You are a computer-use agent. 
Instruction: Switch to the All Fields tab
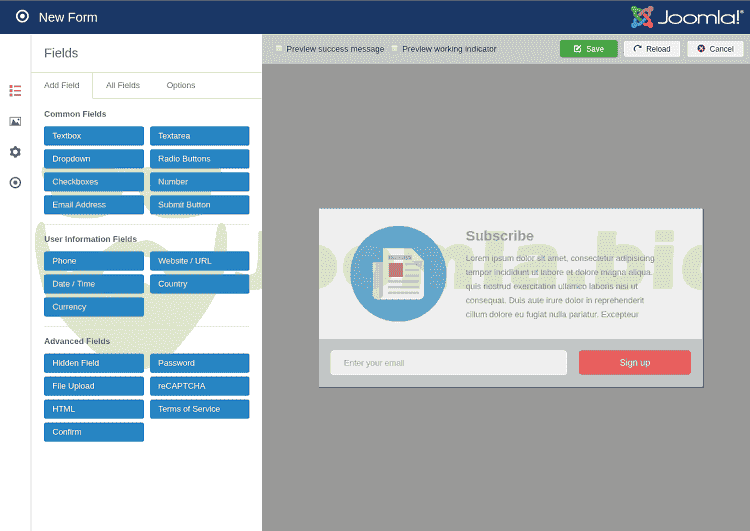[123, 86]
